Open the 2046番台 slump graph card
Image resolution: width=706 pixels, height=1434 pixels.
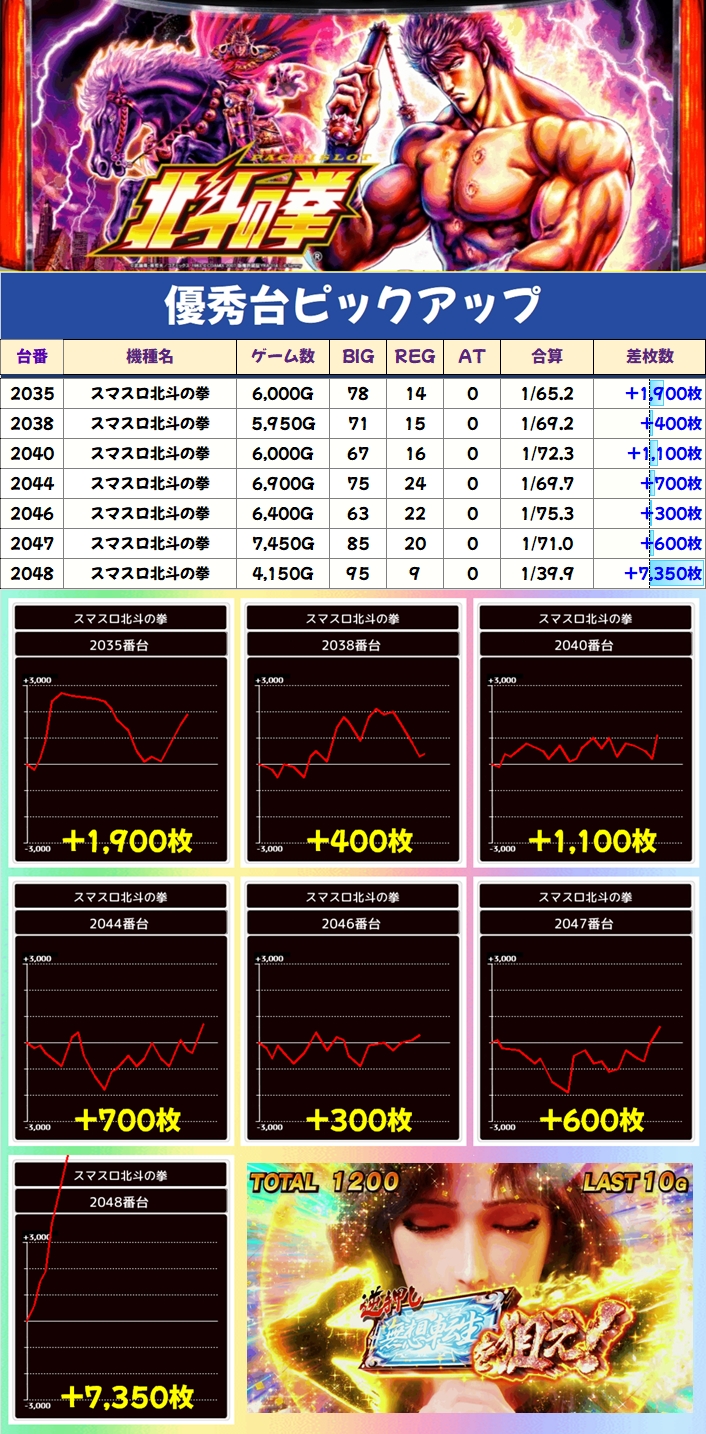[352, 1011]
